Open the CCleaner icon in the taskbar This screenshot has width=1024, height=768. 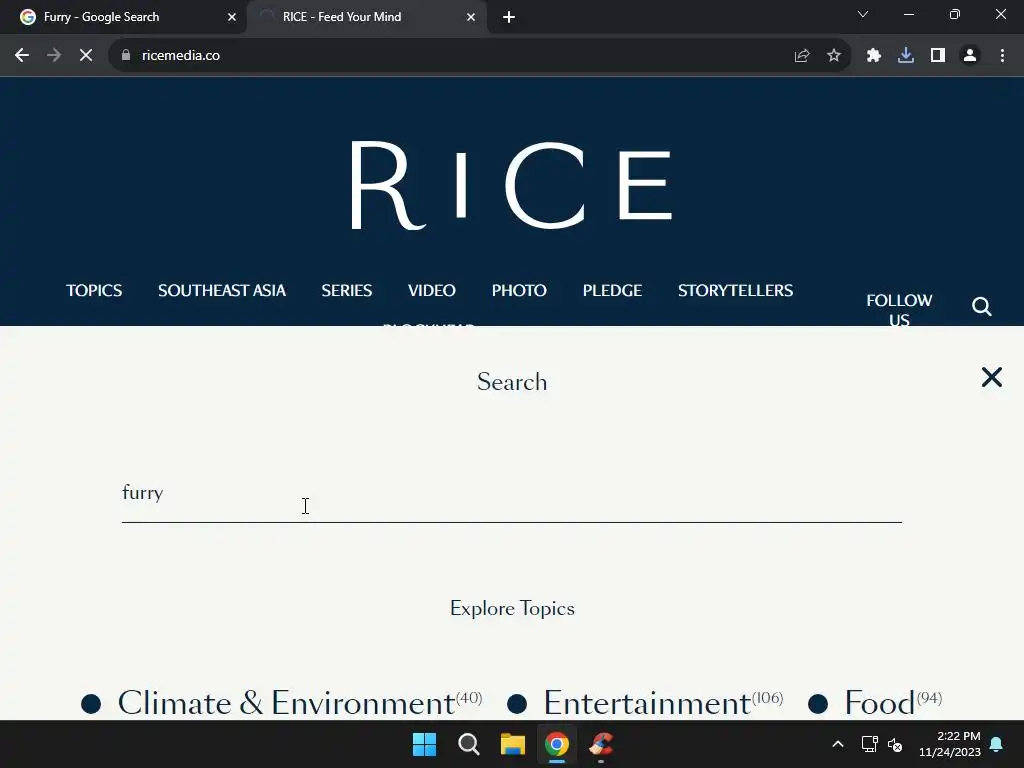601,744
